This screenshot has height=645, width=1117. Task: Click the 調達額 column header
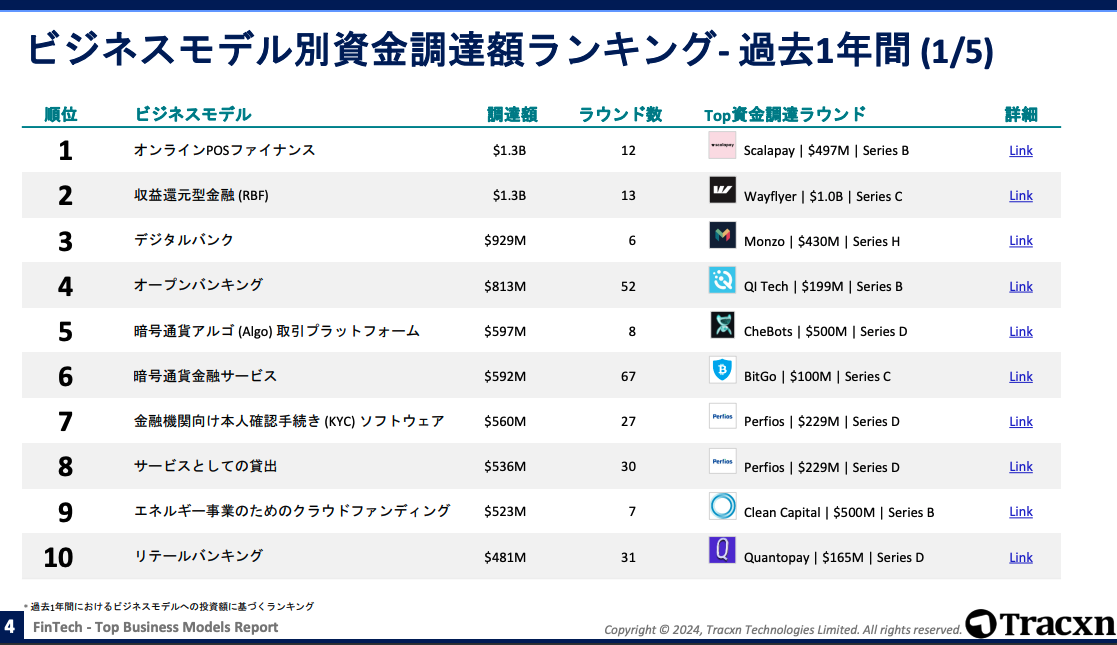512,114
